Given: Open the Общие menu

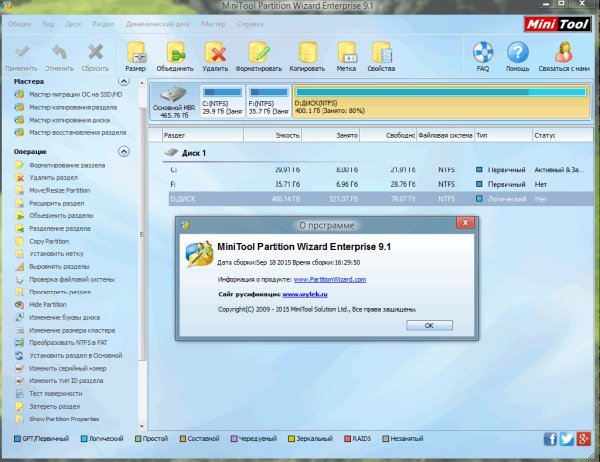Looking at the screenshot, I should 19,24.
